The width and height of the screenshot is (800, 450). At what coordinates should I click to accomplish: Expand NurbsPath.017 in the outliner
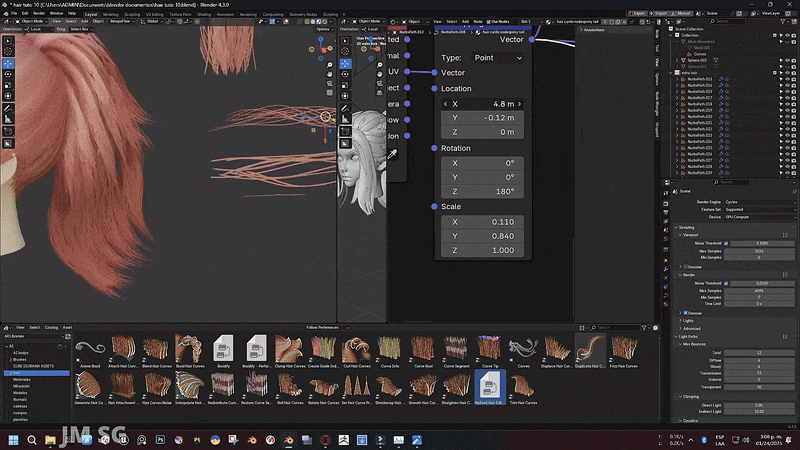[677, 98]
